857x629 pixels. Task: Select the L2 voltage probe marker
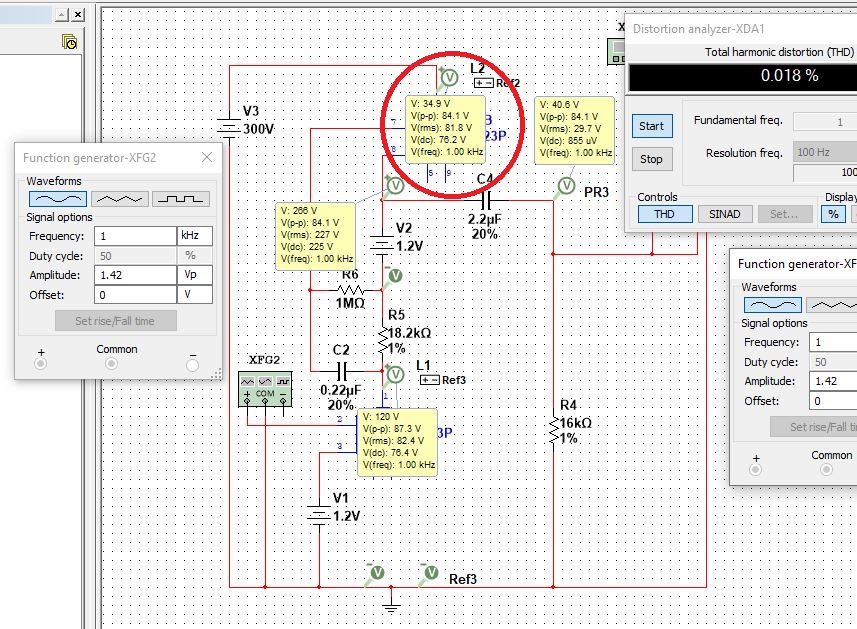[448, 78]
